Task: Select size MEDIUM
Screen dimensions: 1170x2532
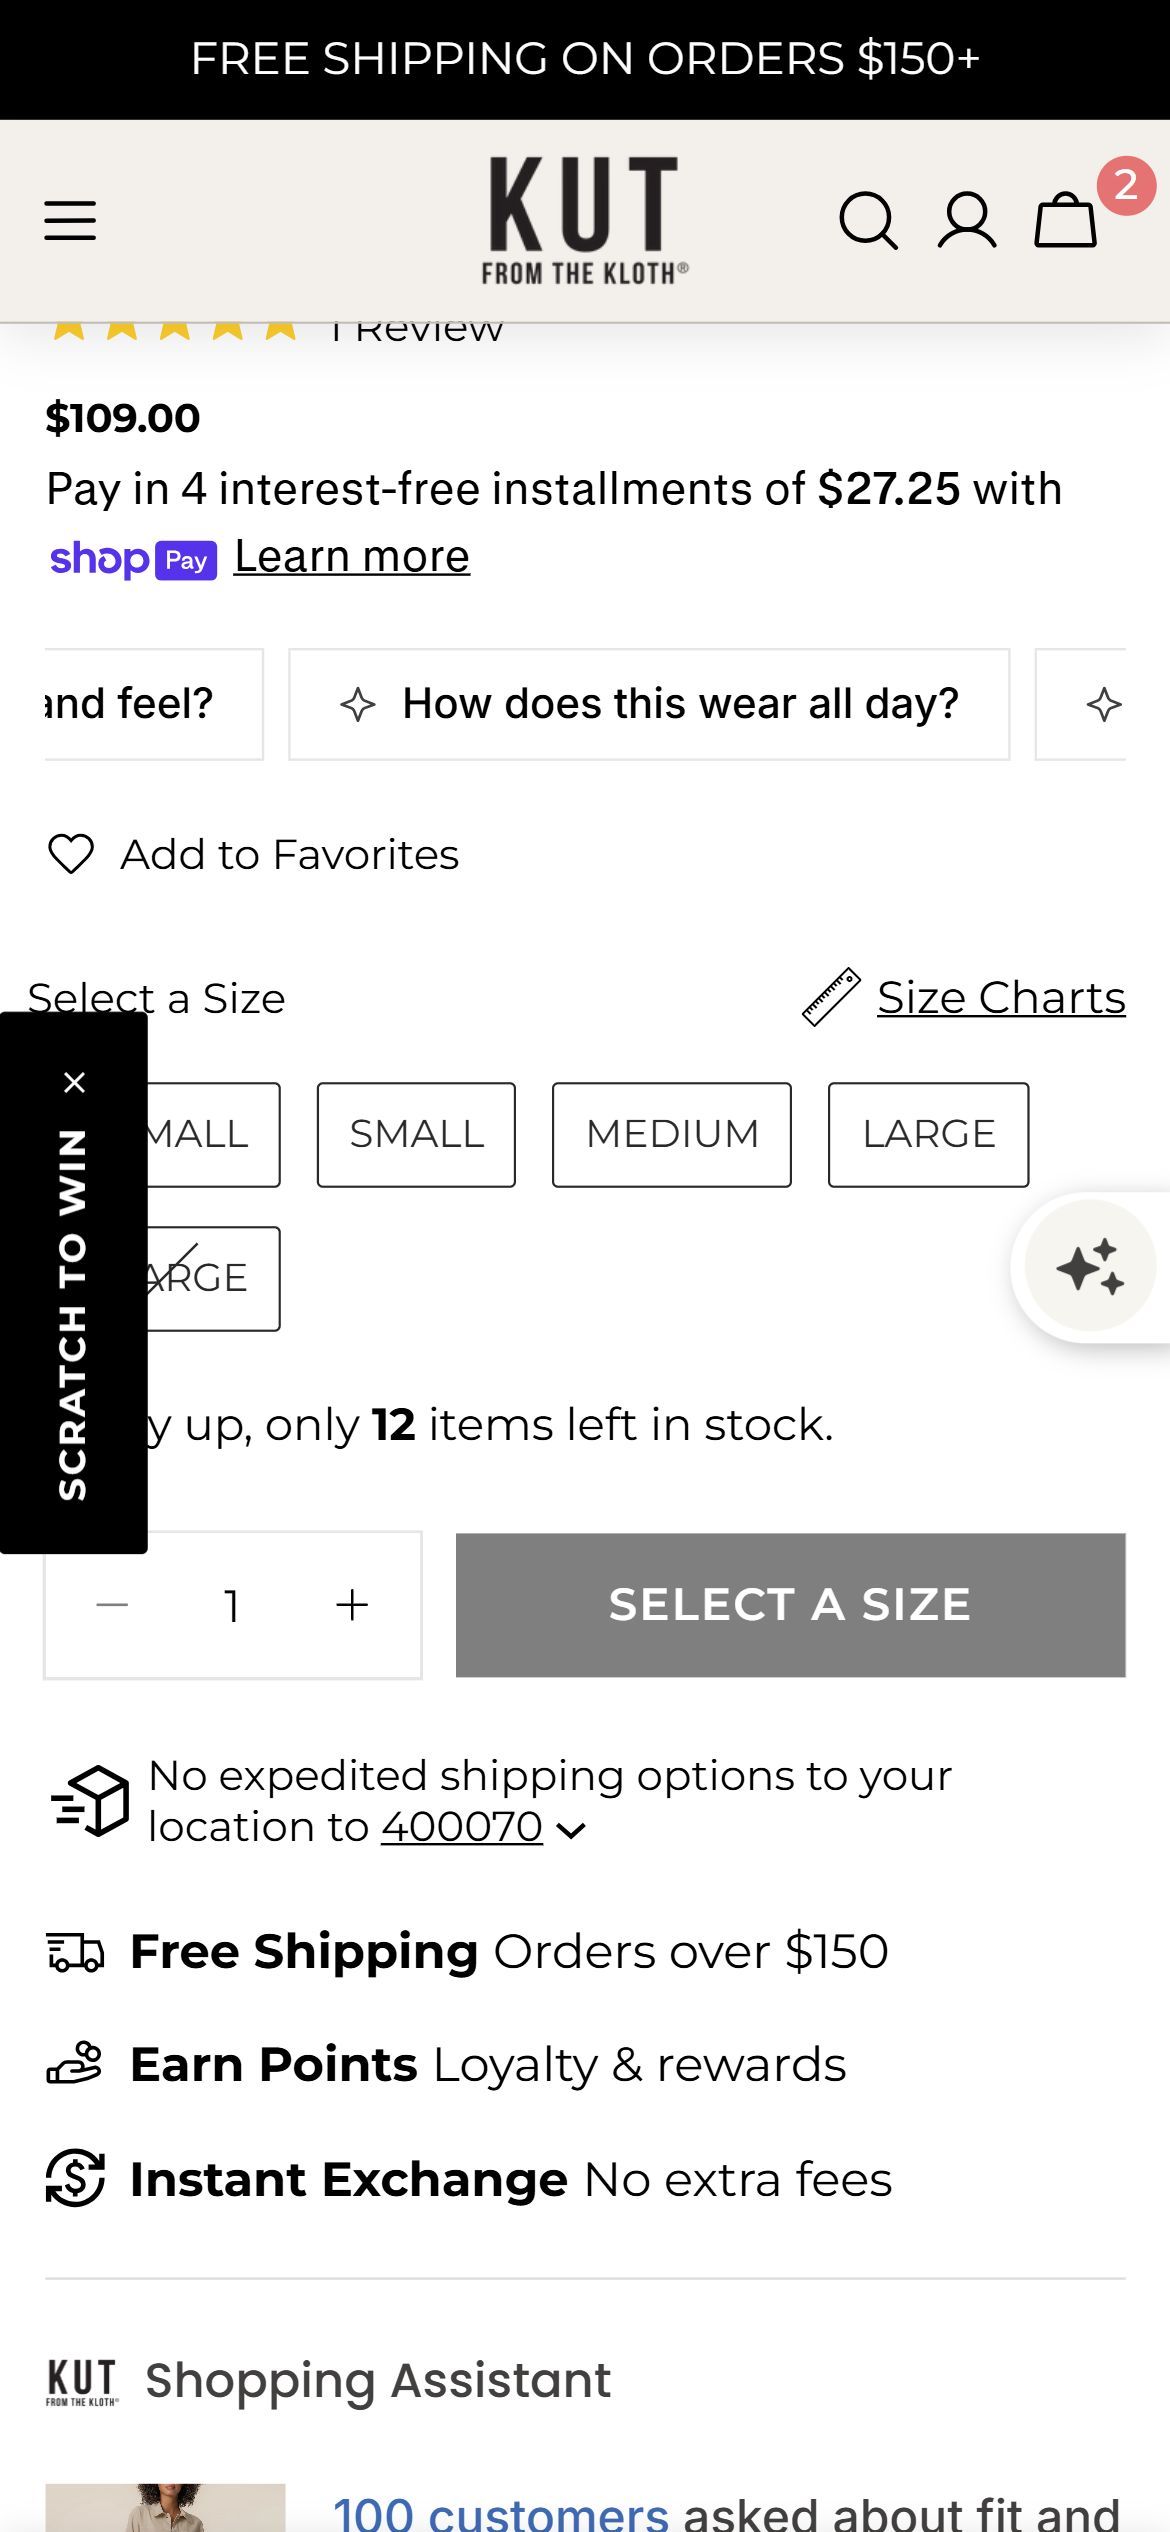Action: [x=672, y=1135]
